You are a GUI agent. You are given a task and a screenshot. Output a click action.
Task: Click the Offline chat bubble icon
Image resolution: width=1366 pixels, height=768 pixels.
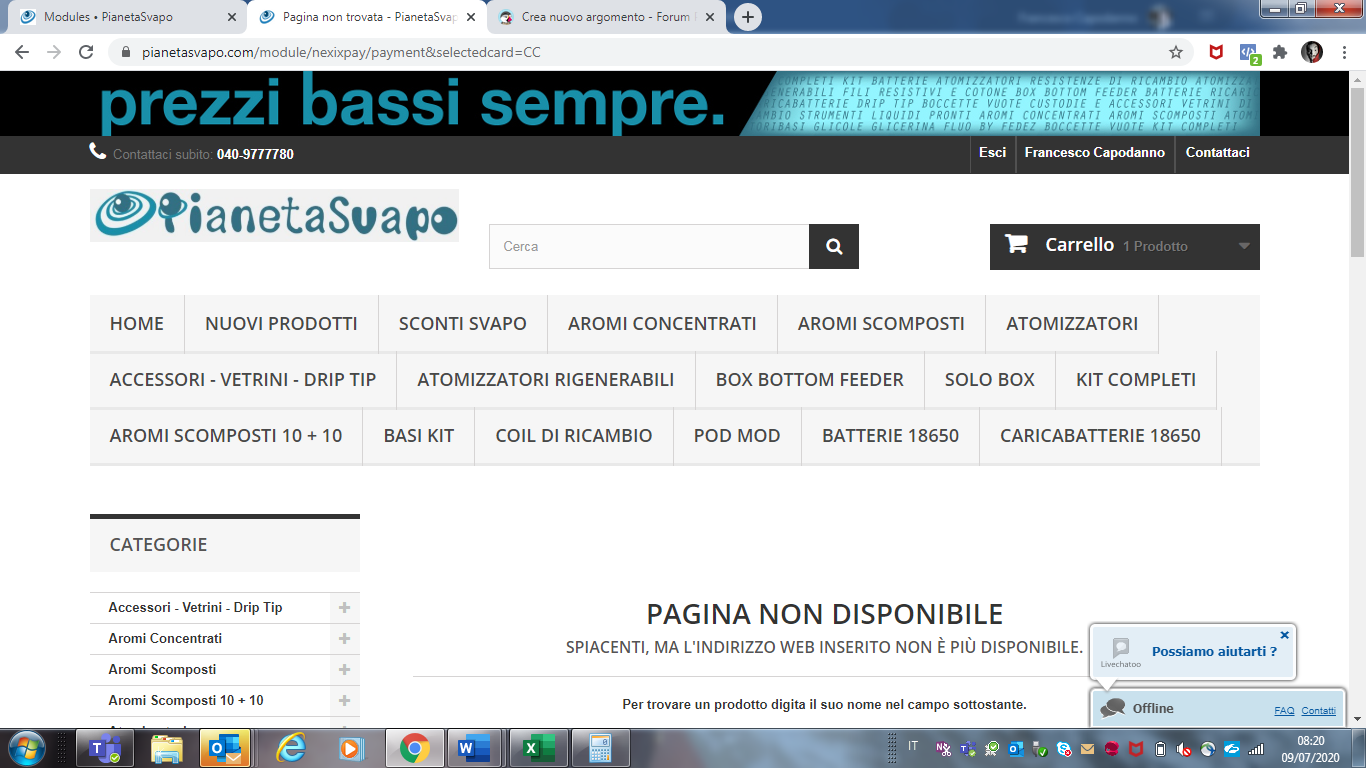point(1112,708)
